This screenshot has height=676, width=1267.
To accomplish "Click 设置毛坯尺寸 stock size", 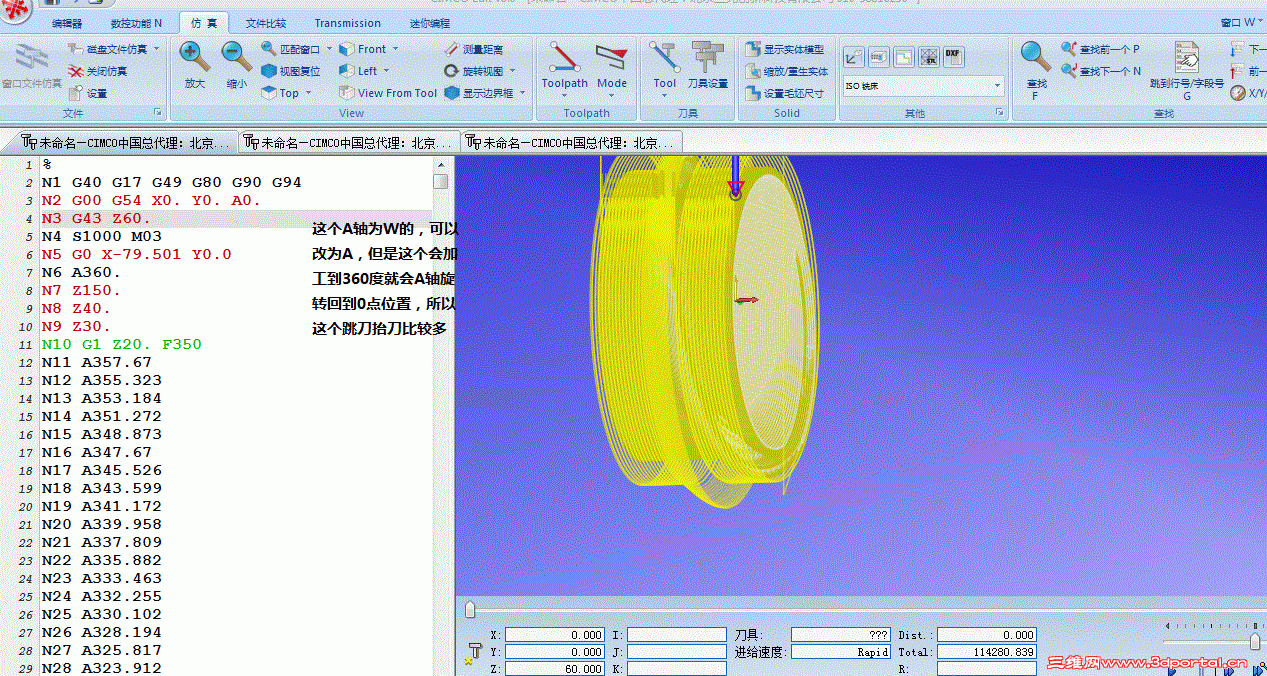I will [786, 93].
